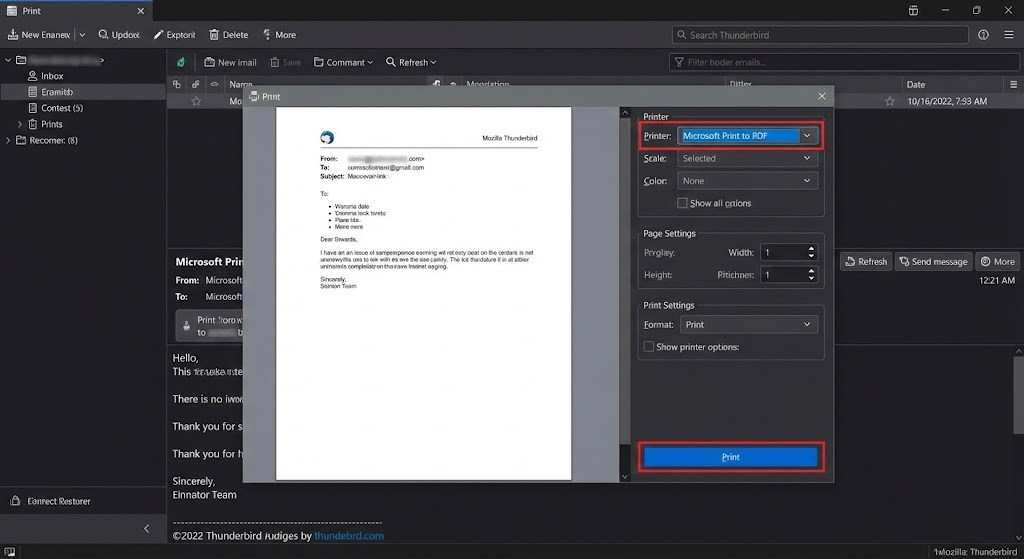This screenshot has width=1024, height=559.
Task: Click the info circle icon near search
Action: tap(983, 35)
